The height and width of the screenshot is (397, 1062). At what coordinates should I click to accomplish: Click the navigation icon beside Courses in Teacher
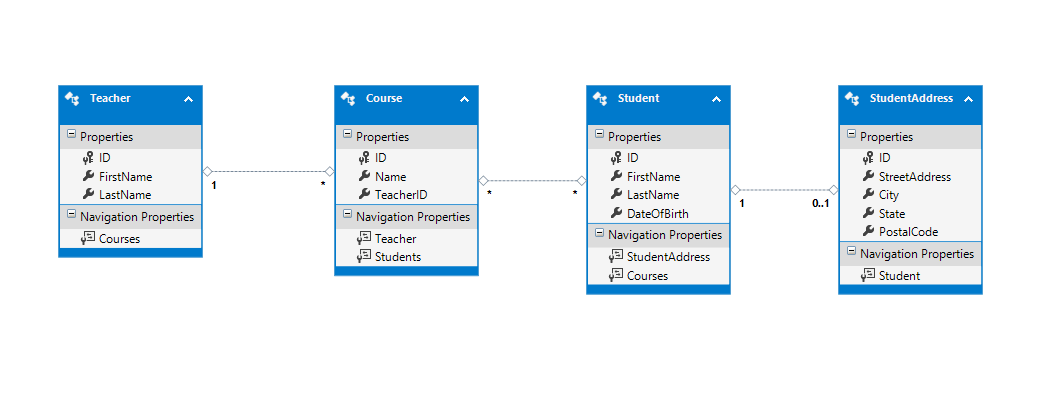(87, 238)
